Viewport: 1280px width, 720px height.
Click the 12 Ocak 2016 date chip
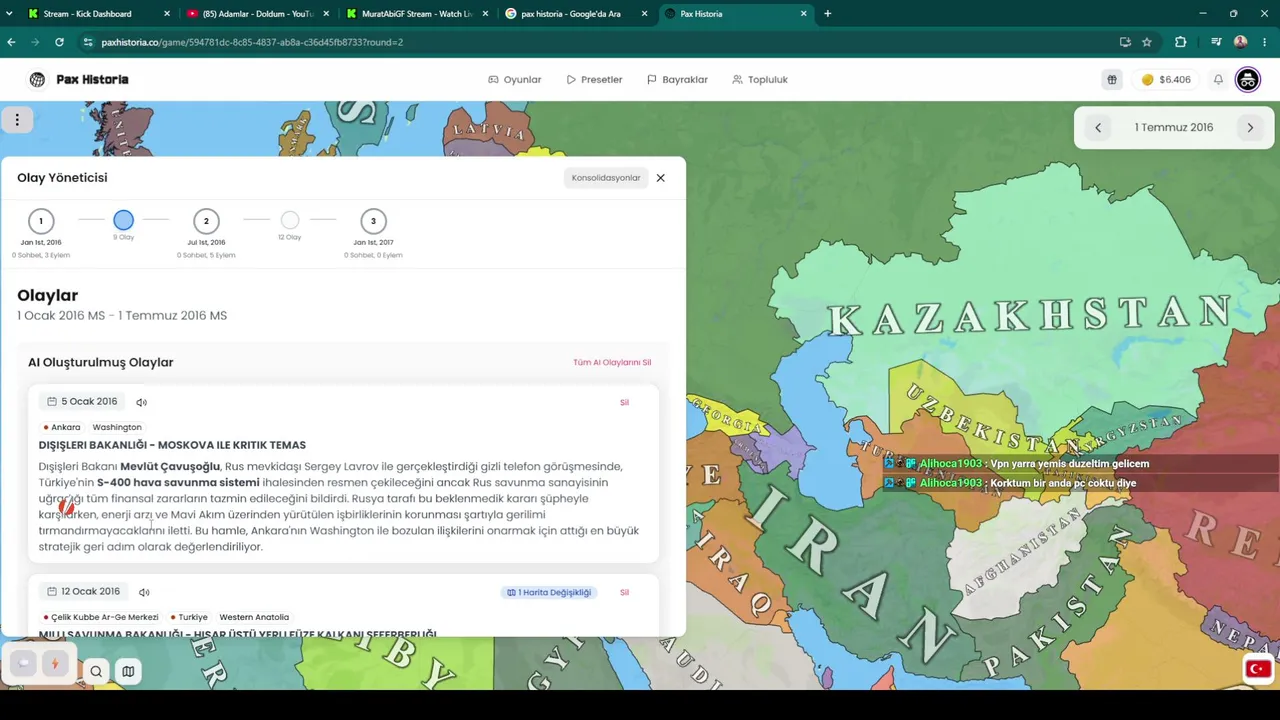[83, 592]
